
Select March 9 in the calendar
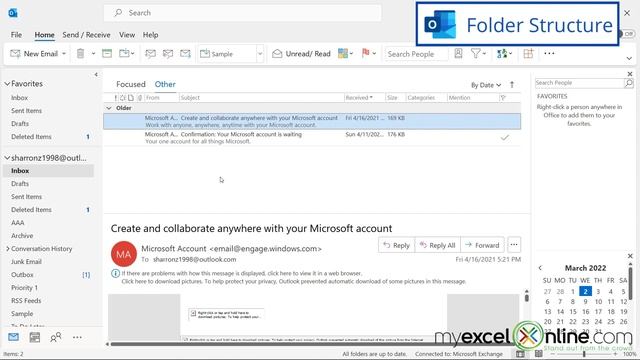(x=585, y=301)
